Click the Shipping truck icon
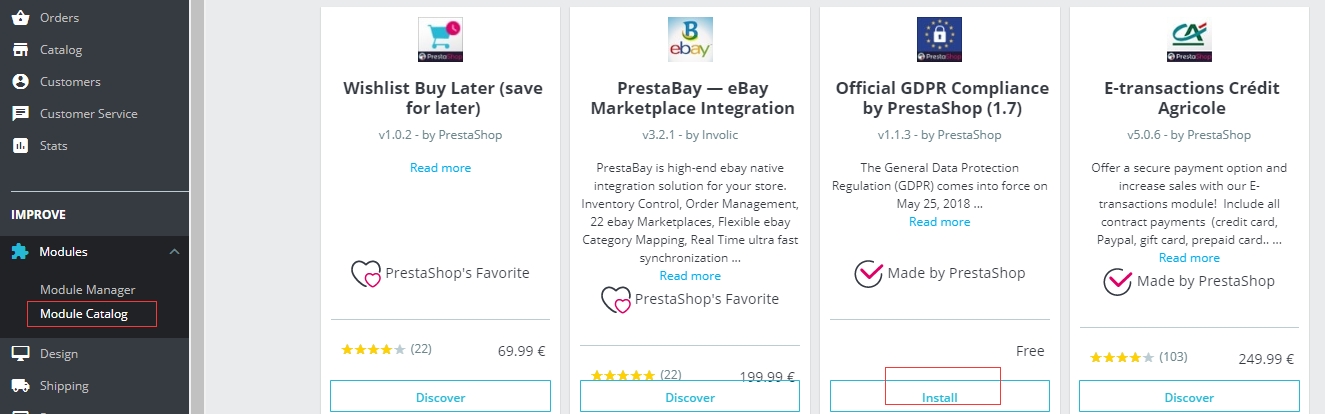 coord(19,385)
